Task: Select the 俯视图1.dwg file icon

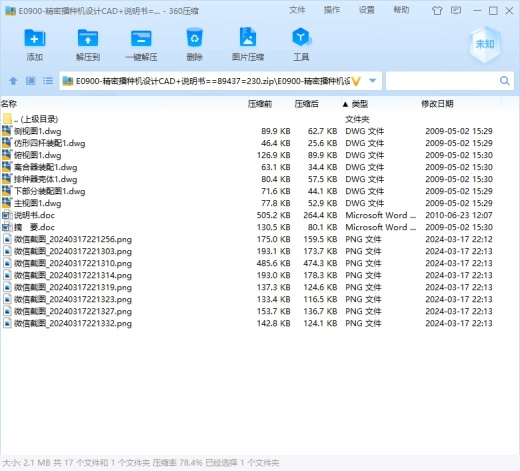Action: 7,155
